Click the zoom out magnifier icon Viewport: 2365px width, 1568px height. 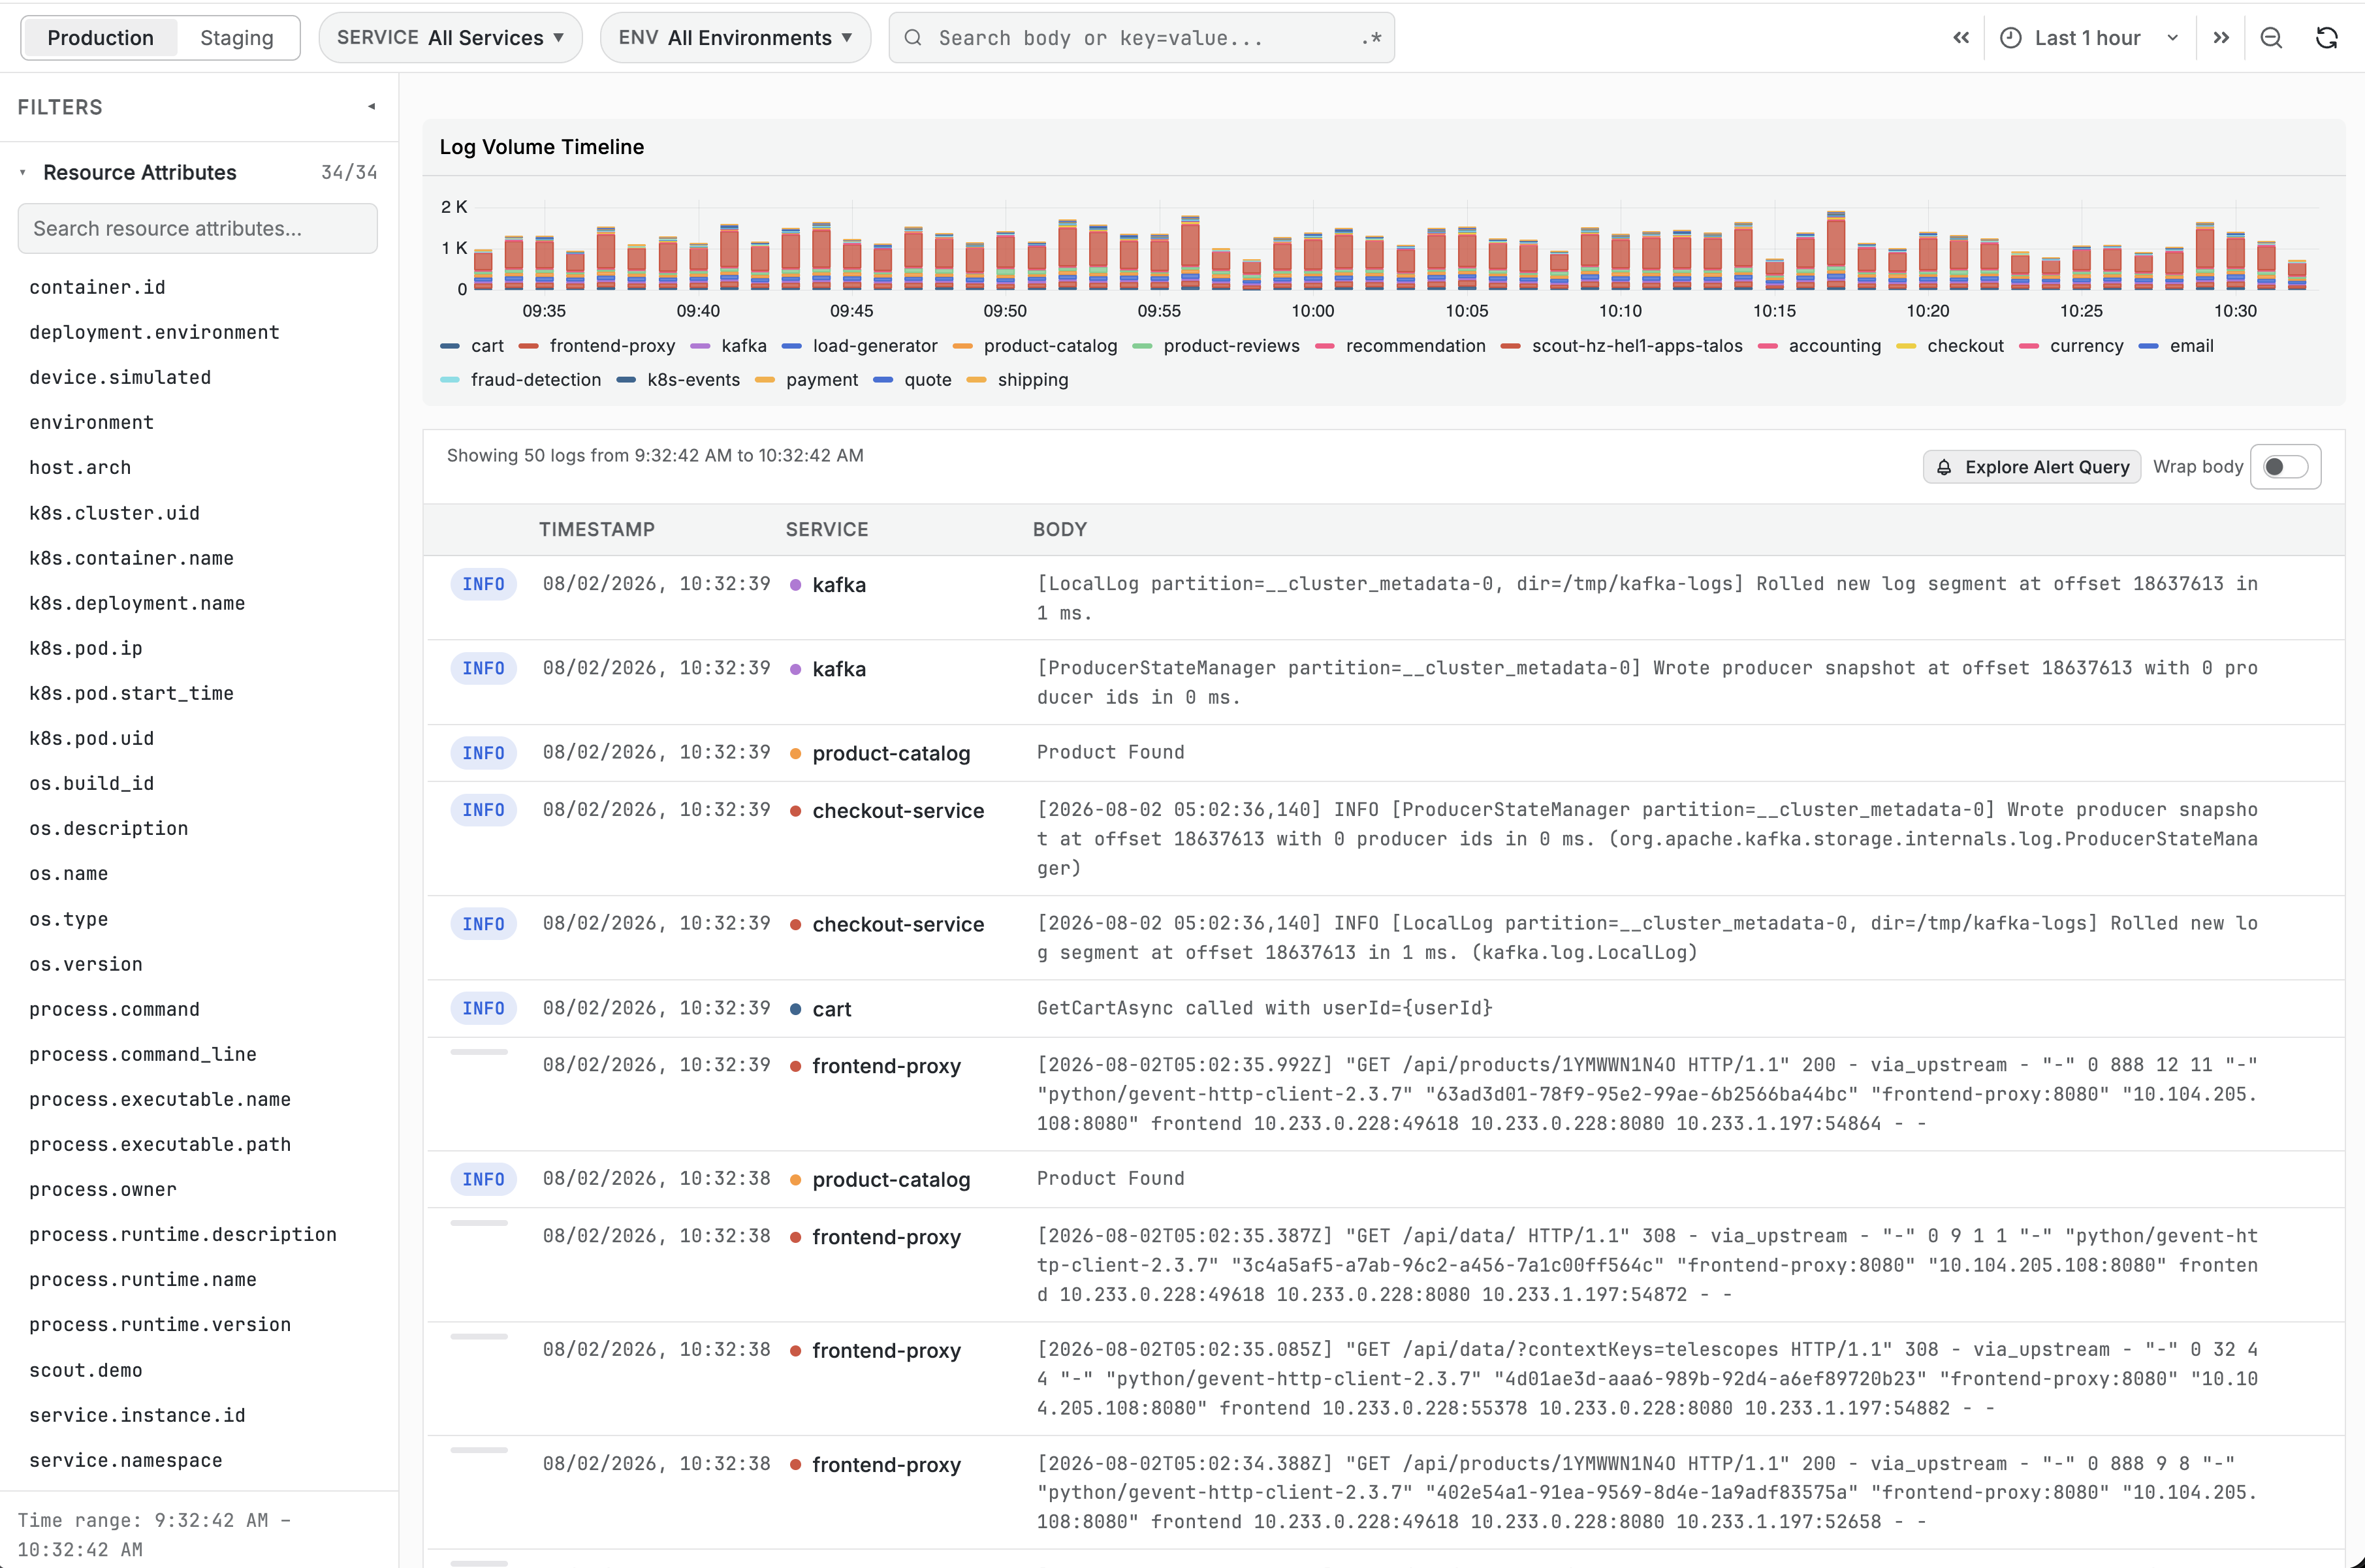[x=2271, y=38]
